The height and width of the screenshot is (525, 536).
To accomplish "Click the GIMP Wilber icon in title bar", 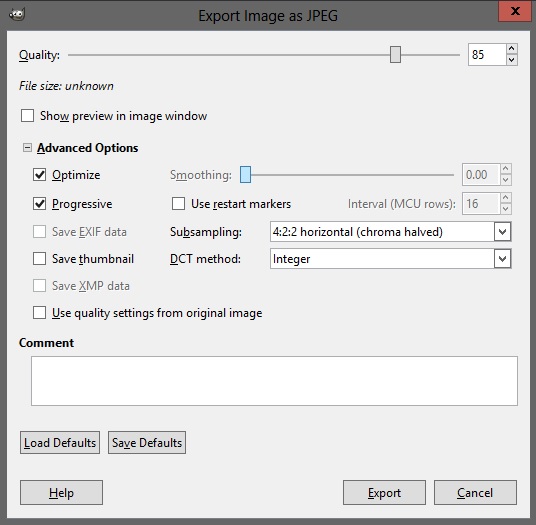I will coord(17,14).
